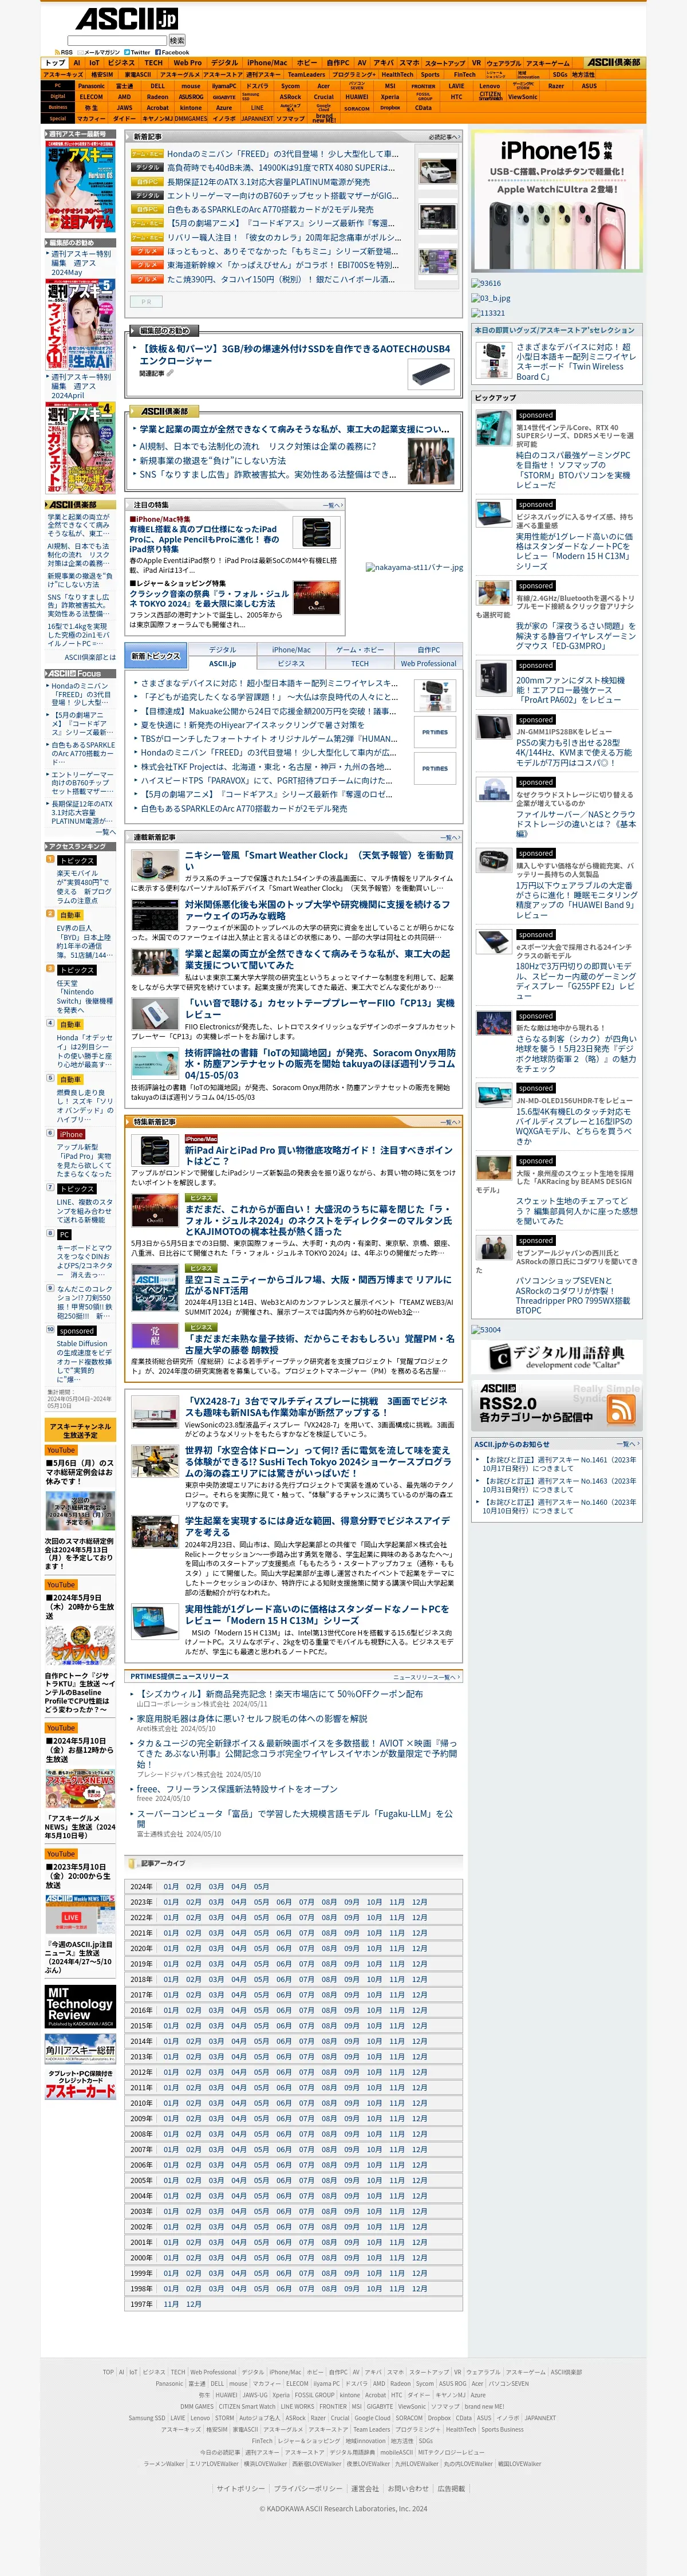
Task: Open the 角川アスキー総研 logo banner
Action: tap(80, 2049)
